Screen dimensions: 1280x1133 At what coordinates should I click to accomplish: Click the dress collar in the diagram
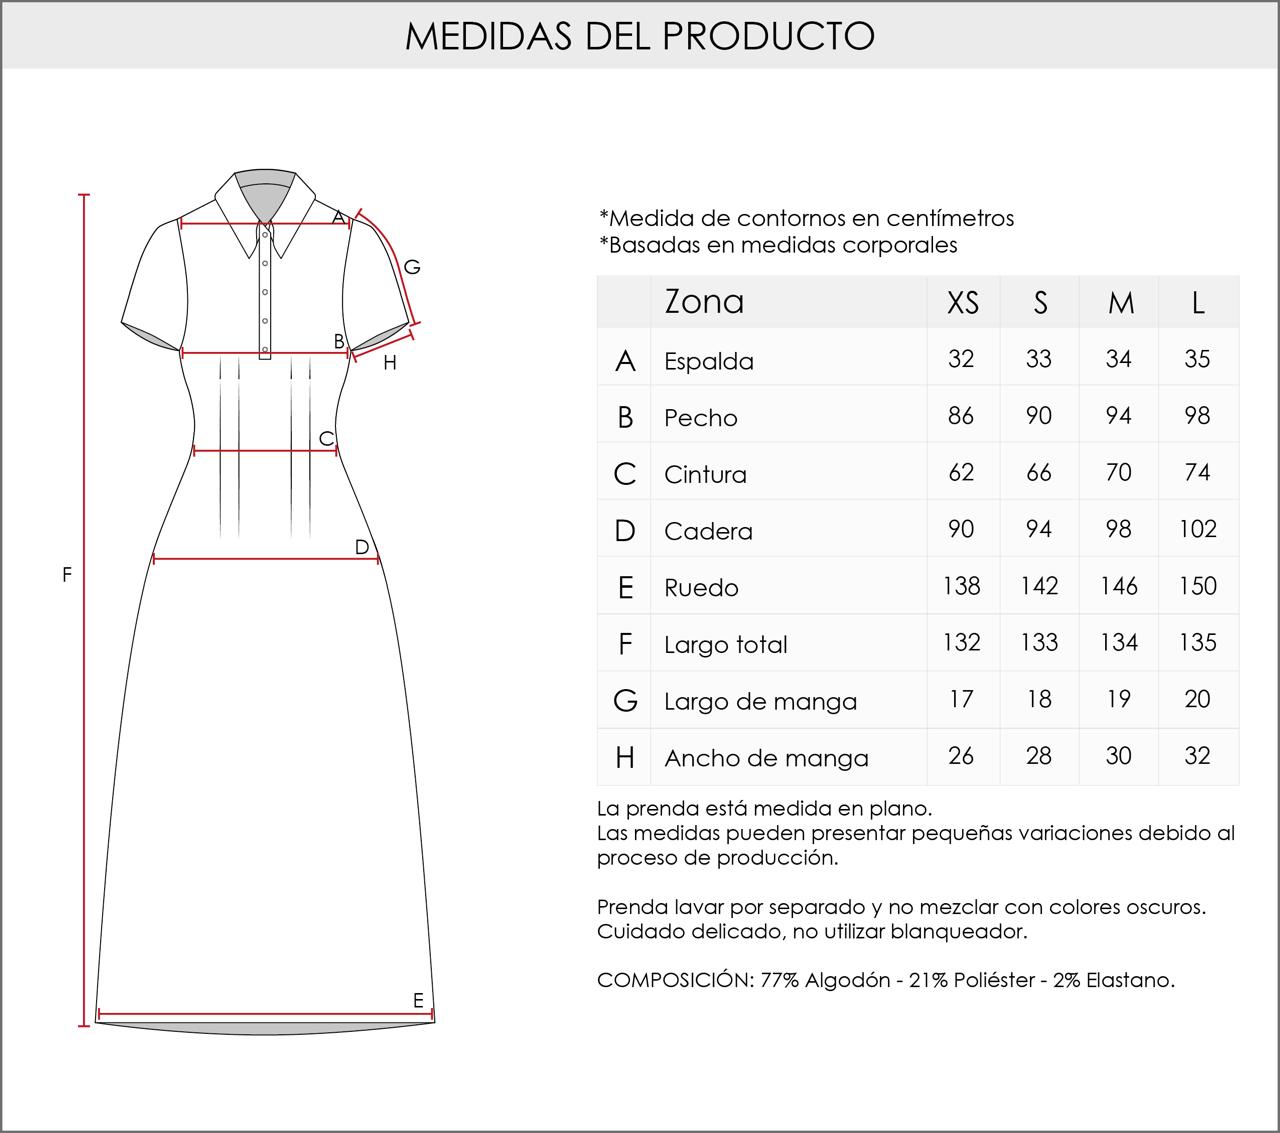[264, 200]
